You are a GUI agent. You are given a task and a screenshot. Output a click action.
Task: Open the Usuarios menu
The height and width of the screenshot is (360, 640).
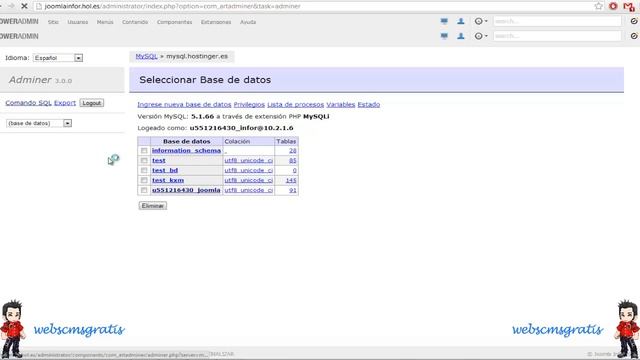tap(78, 22)
